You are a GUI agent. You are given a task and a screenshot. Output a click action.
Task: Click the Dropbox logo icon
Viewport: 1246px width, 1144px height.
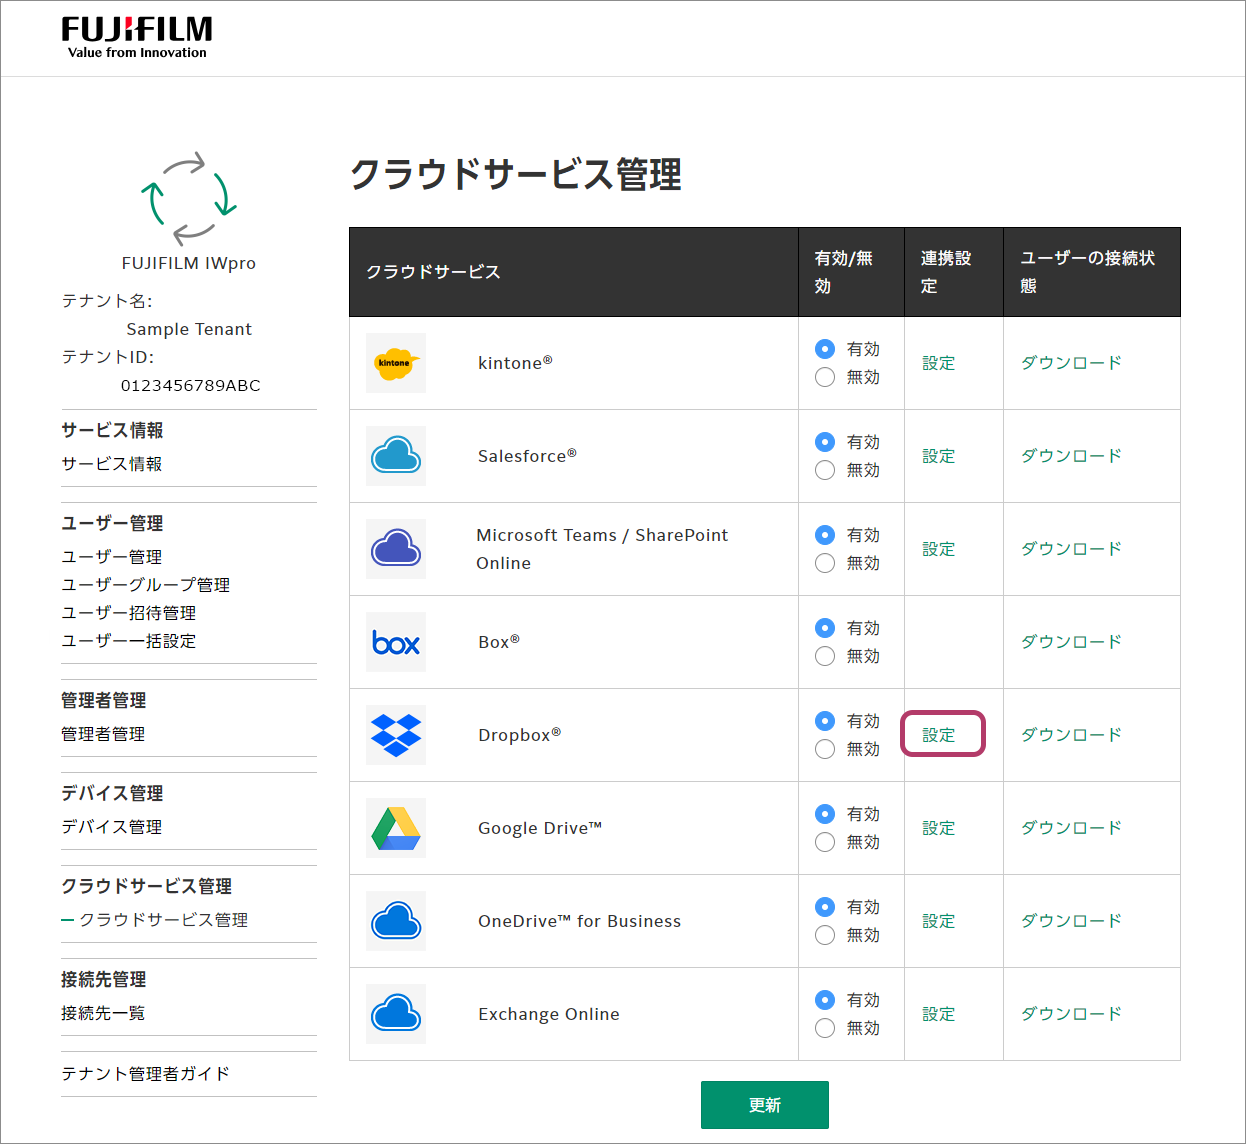[x=396, y=735]
